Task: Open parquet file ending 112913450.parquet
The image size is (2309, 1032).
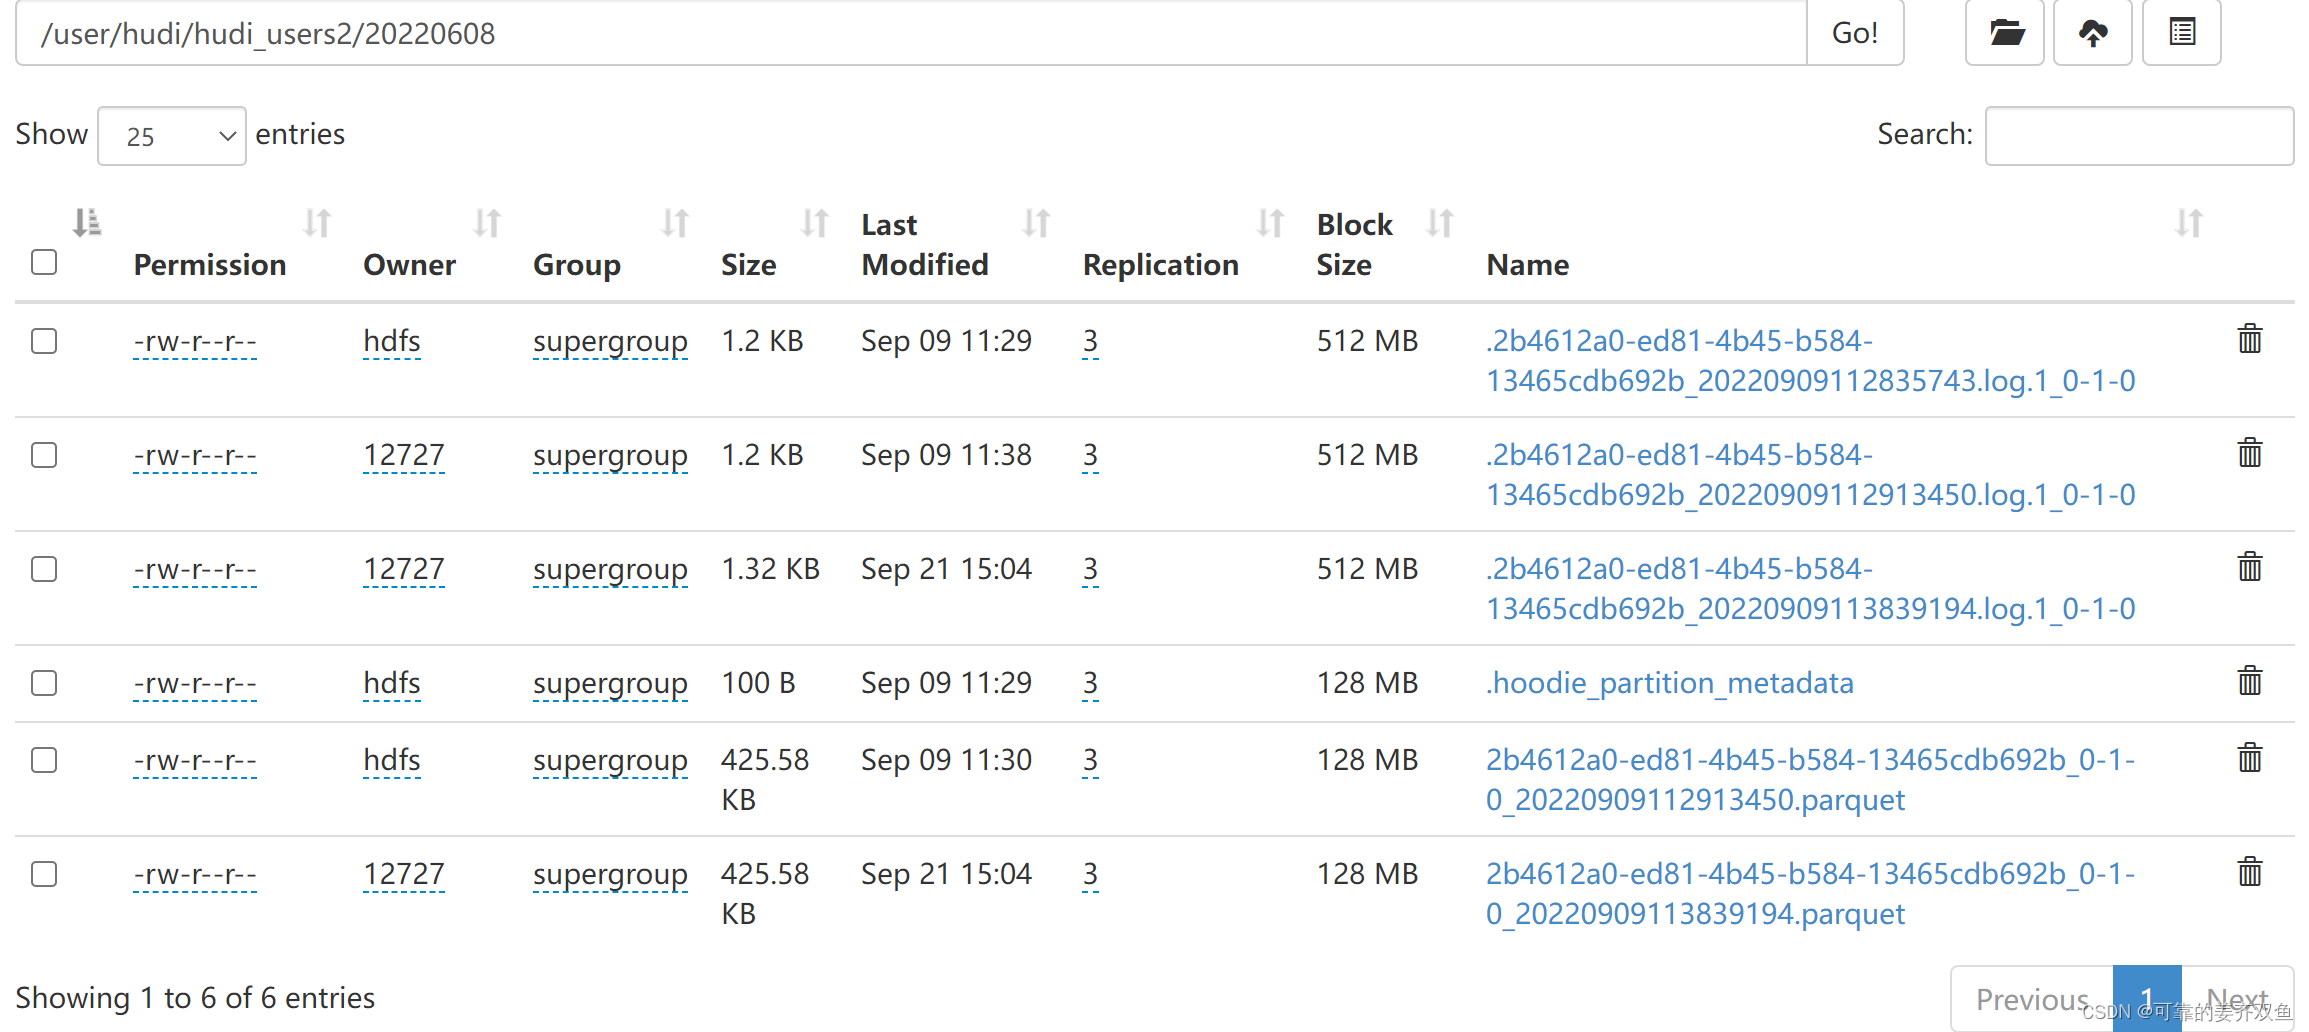Action: tap(1810, 780)
